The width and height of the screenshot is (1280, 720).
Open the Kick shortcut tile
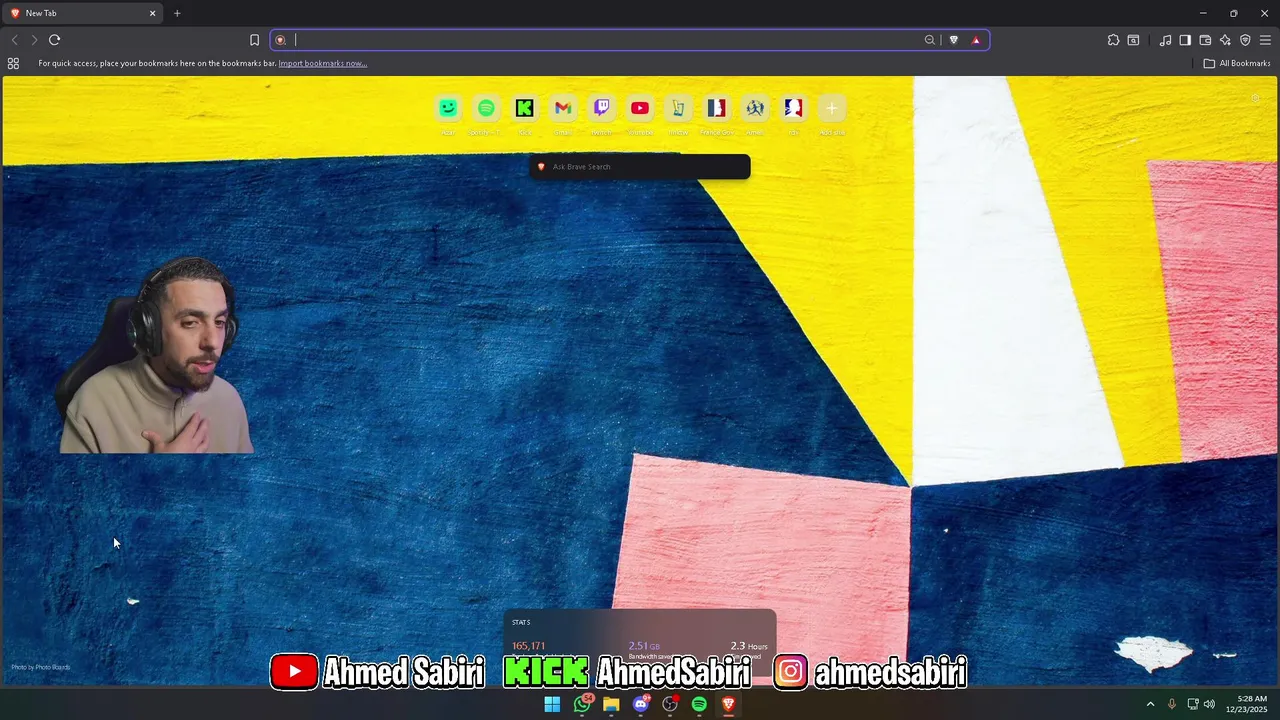(525, 108)
